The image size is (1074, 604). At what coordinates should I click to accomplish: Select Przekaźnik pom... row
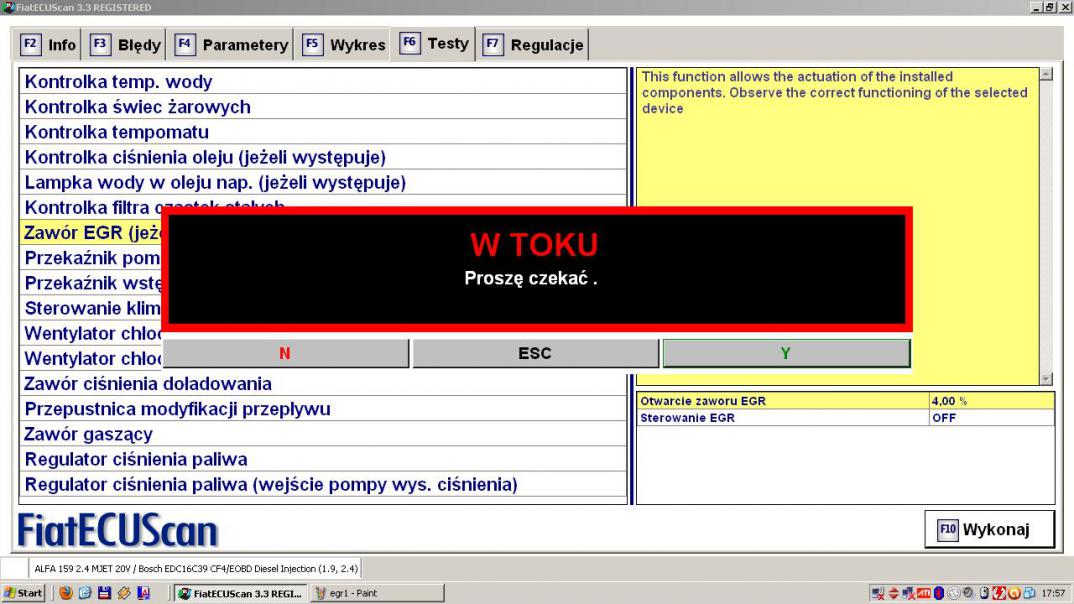coord(91,258)
